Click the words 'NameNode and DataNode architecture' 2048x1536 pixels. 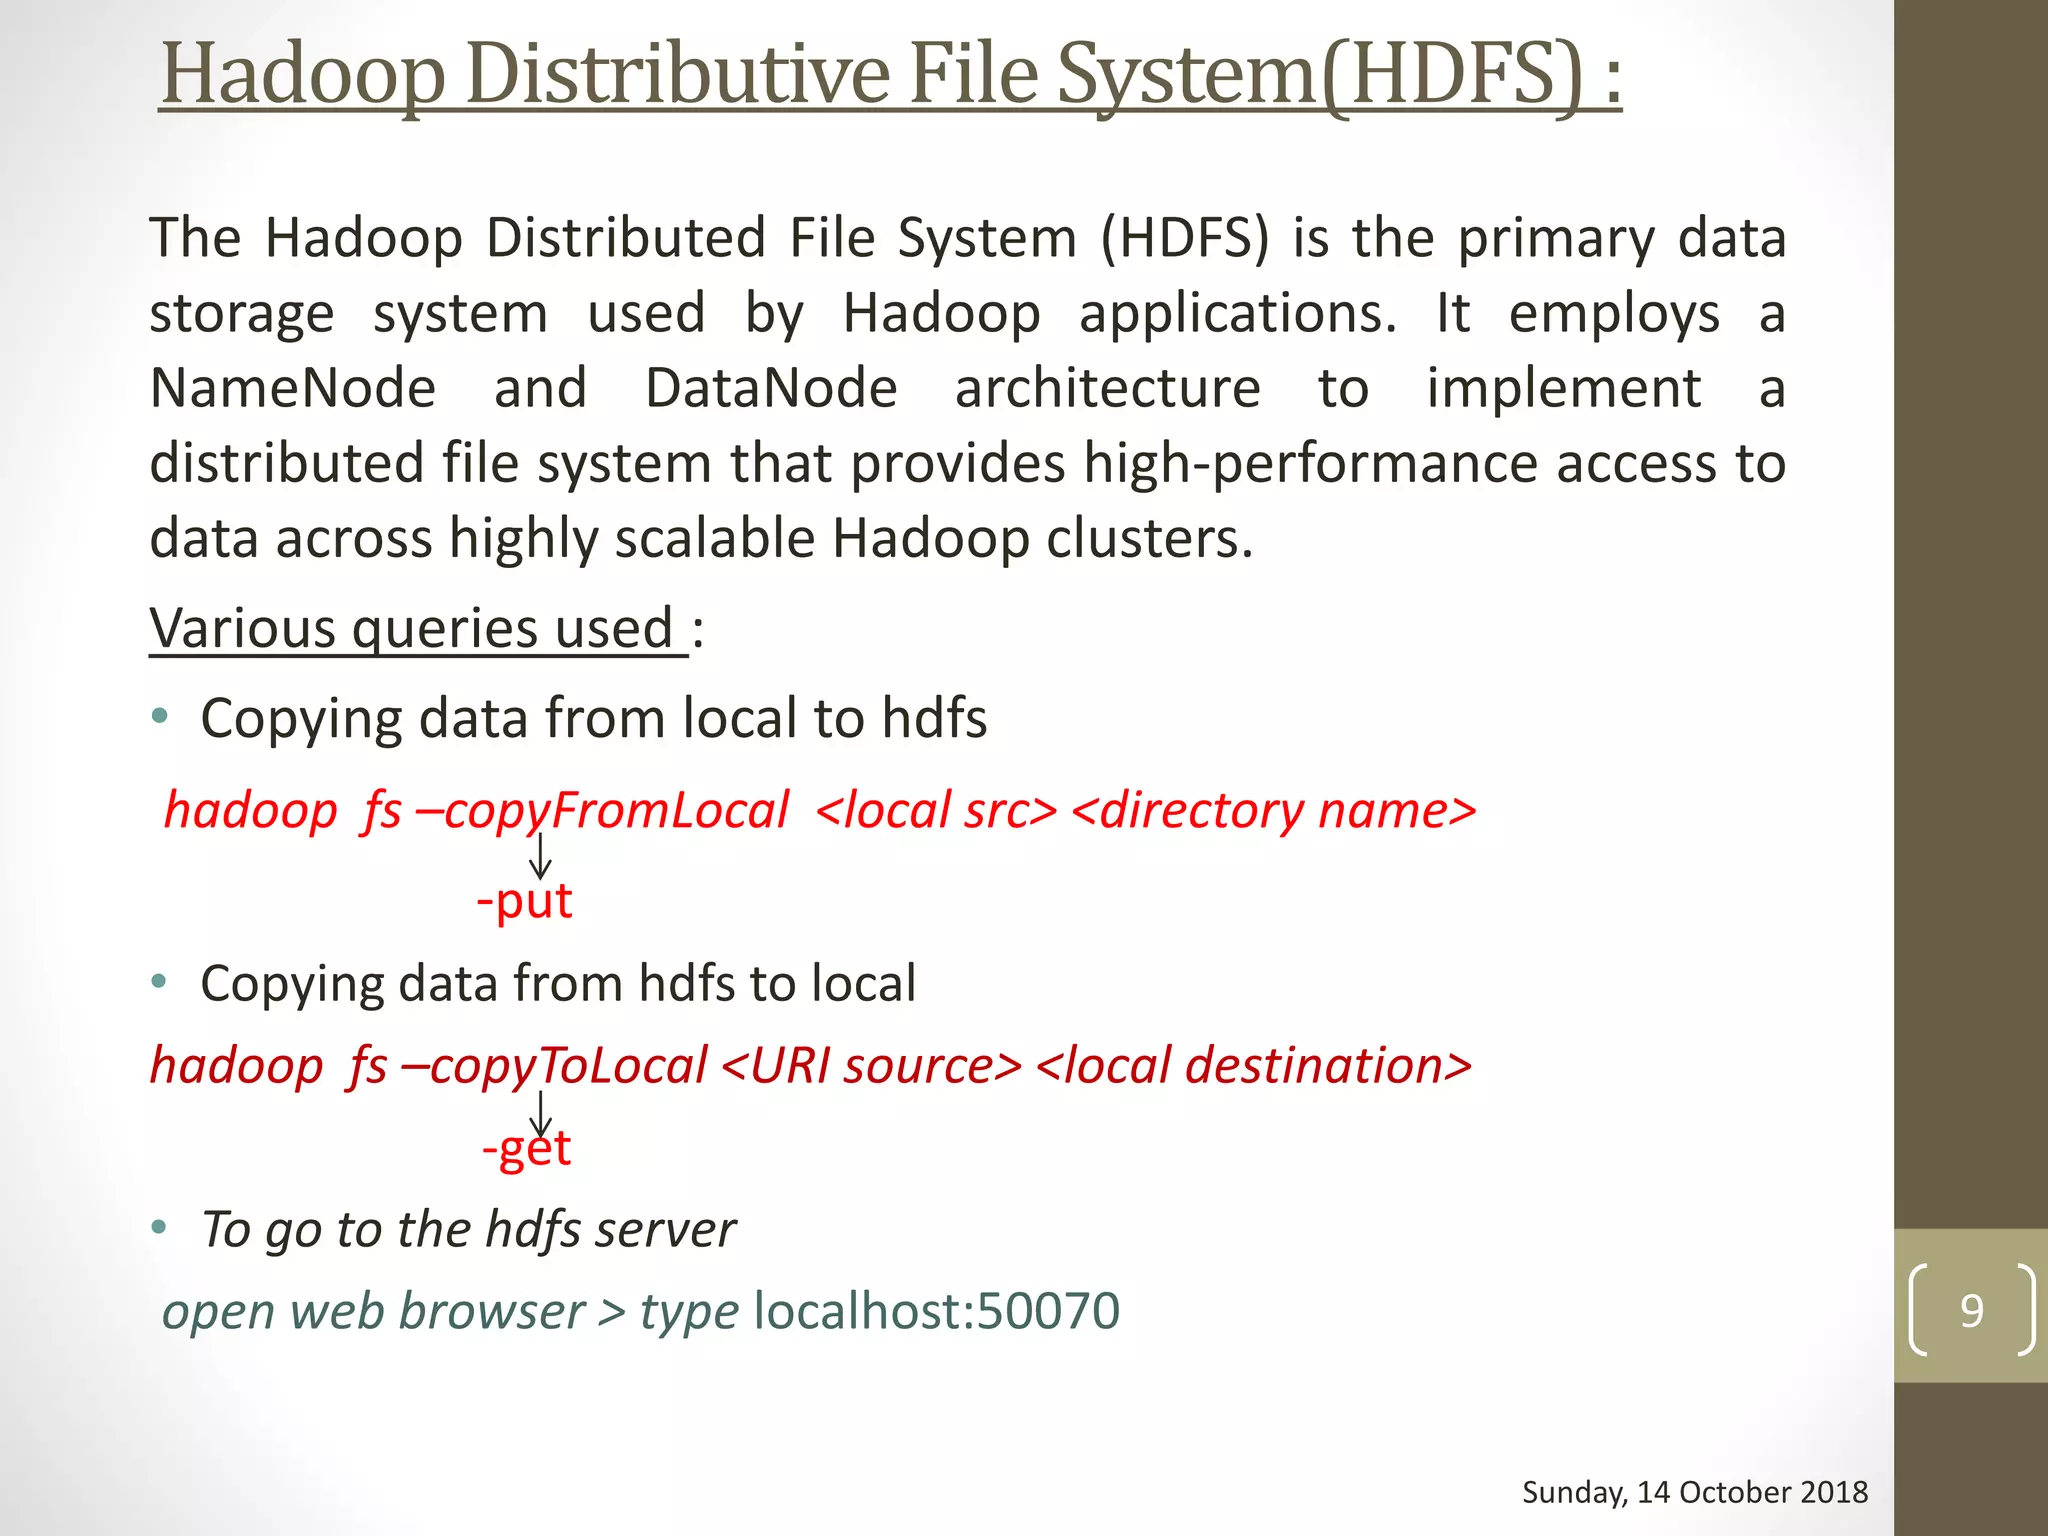[705, 389]
